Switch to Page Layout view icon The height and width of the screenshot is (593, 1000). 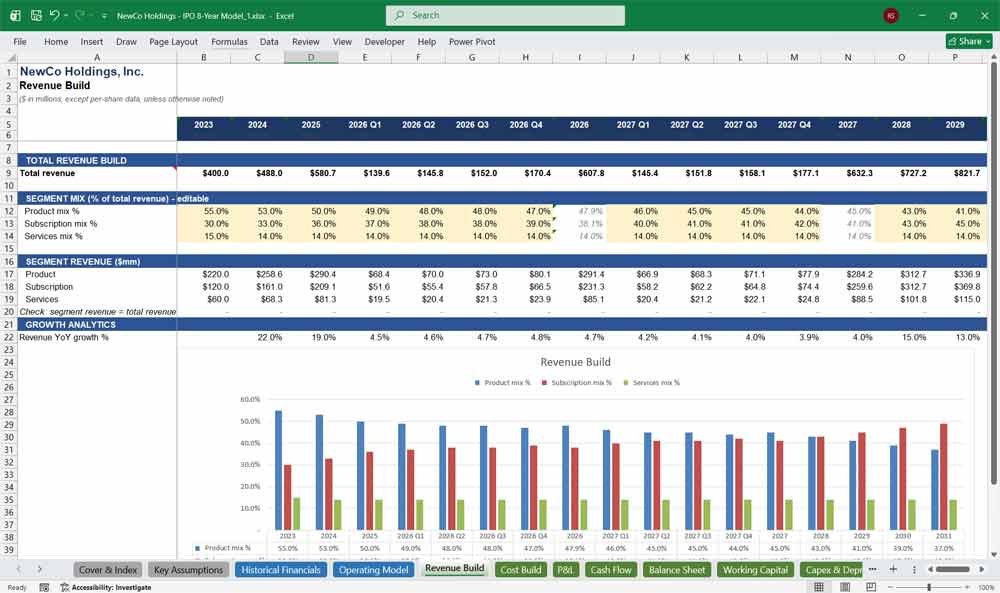click(845, 587)
